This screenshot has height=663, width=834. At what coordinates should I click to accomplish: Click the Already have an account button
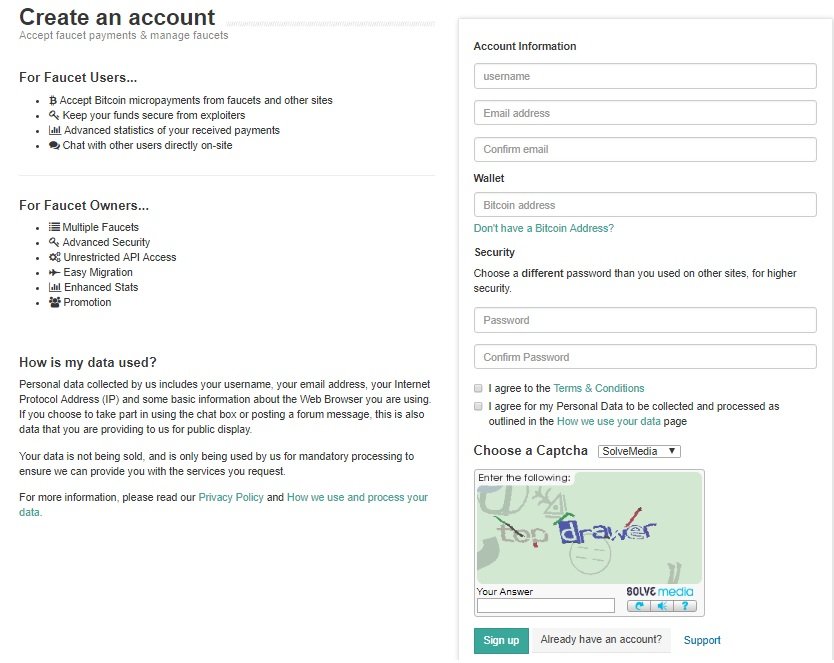(x=601, y=640)
